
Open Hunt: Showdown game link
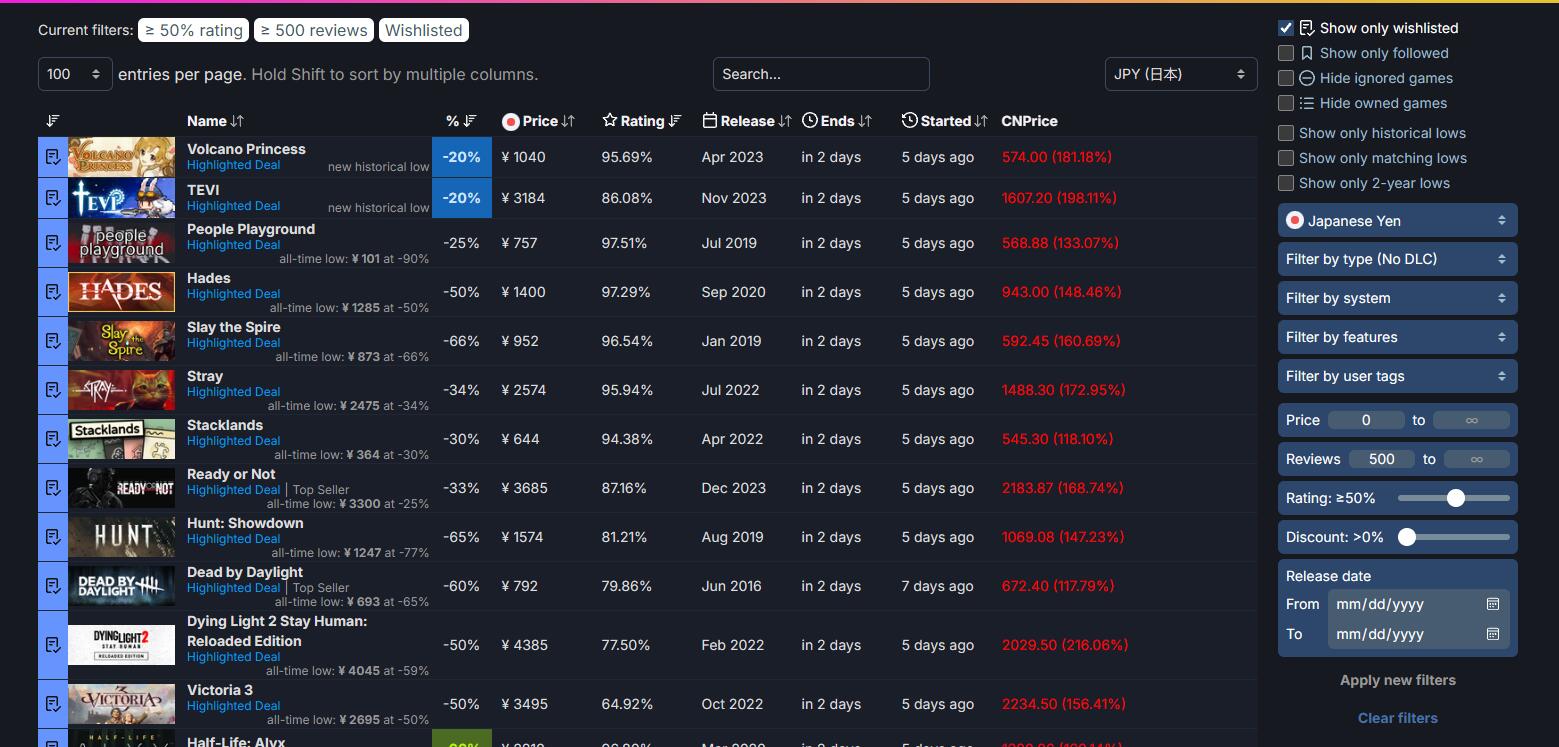point(245,523)
